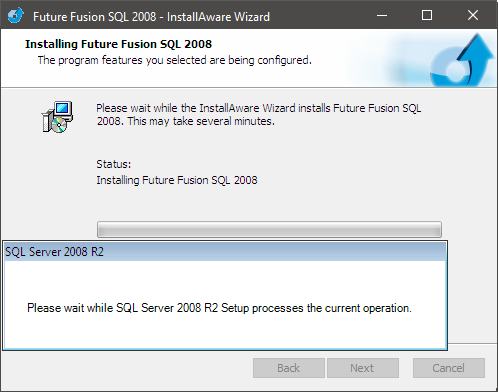Click the 'Status:' label
Image resolution: width=498 pixels, height=392 pixels.
(114, 164)
